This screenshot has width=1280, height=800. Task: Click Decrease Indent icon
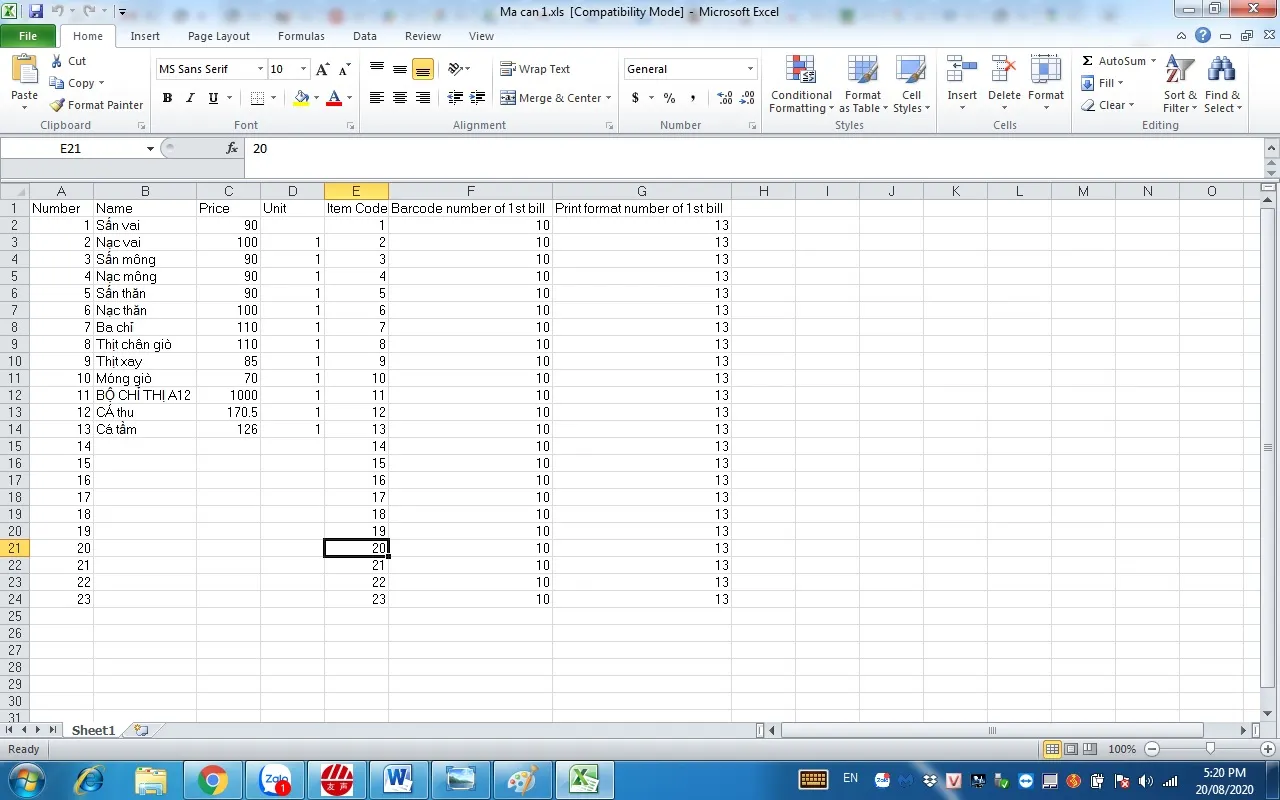455,98
